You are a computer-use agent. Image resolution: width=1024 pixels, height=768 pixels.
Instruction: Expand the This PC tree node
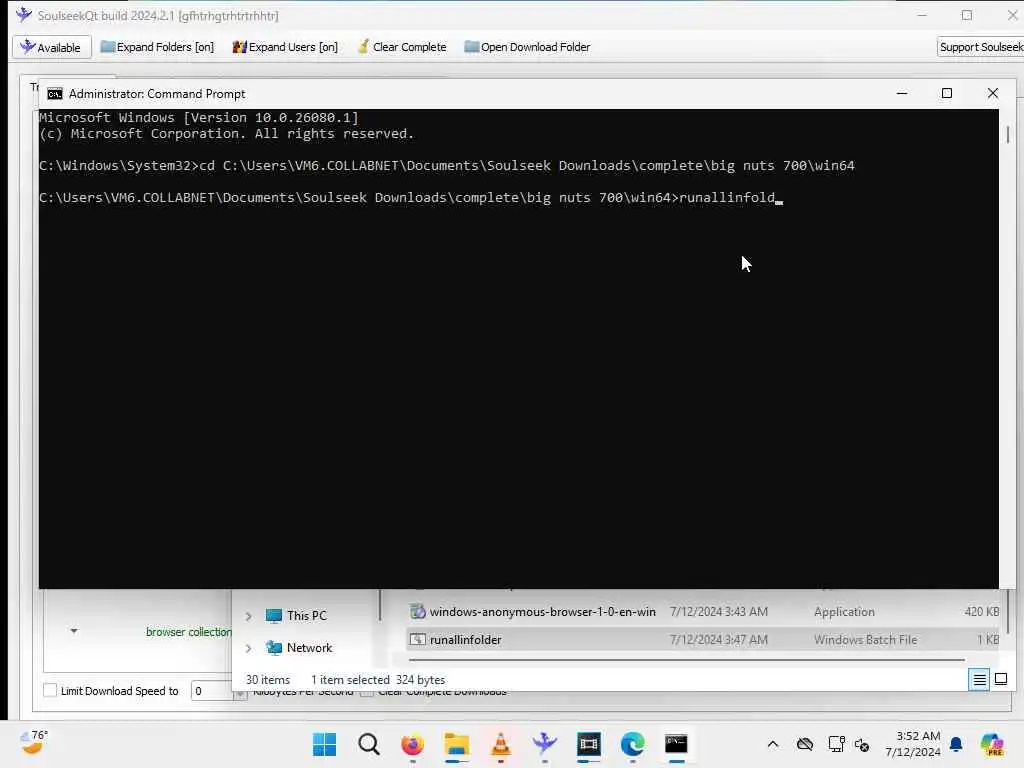point(249,616)
